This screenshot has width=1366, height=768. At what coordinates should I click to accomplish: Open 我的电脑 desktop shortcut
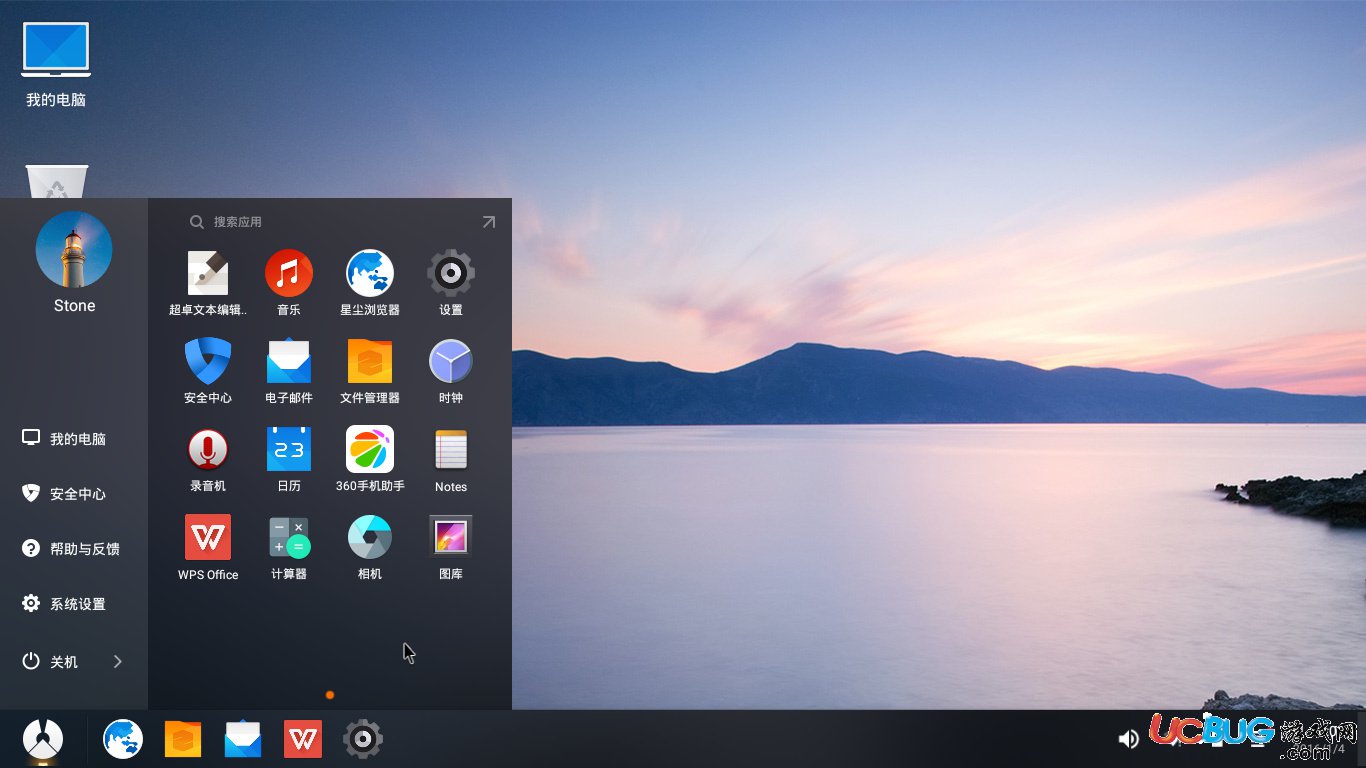[x=56, y=64]
